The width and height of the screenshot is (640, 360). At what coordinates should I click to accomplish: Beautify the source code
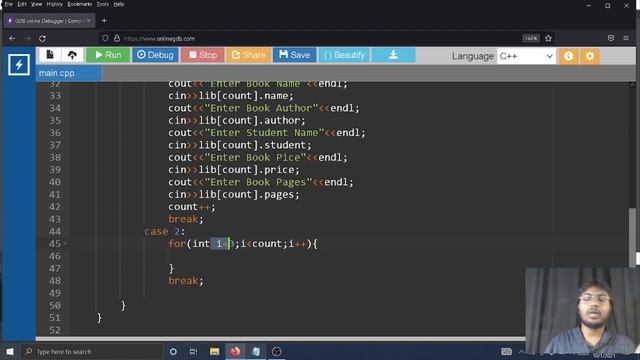344,55
